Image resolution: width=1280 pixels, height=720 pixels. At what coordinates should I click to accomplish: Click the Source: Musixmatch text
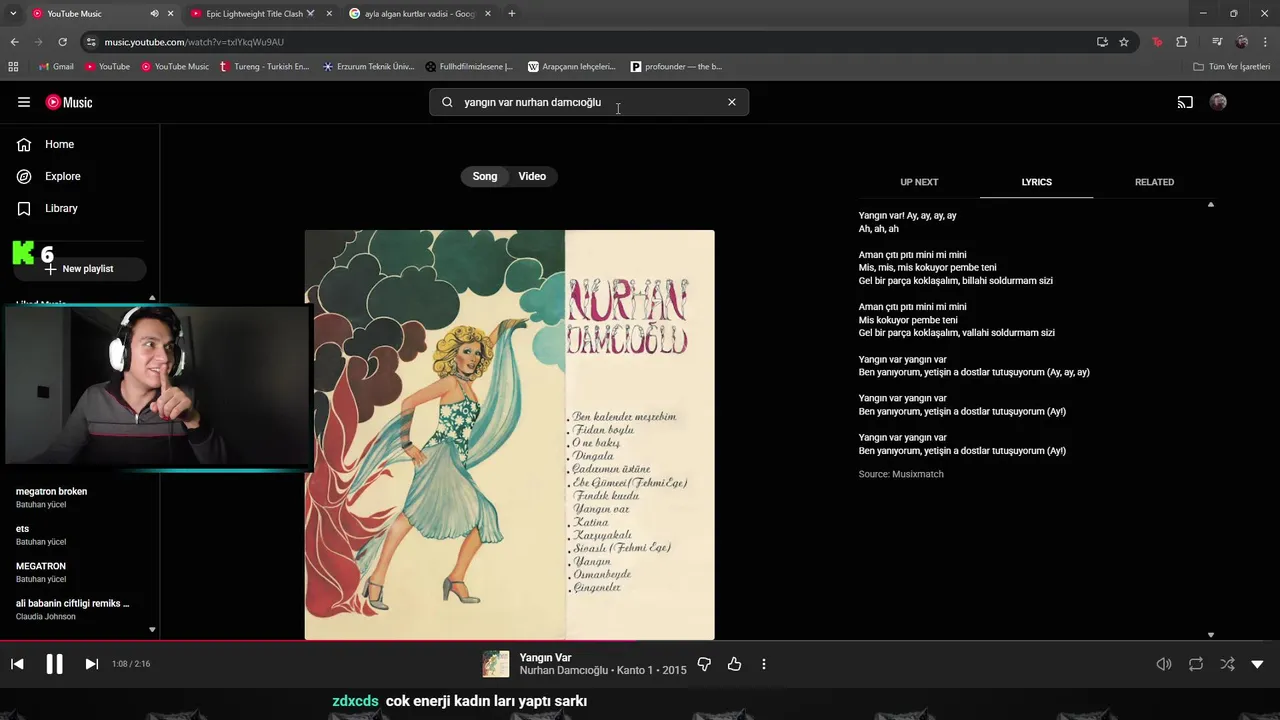(x=901, y=474)
